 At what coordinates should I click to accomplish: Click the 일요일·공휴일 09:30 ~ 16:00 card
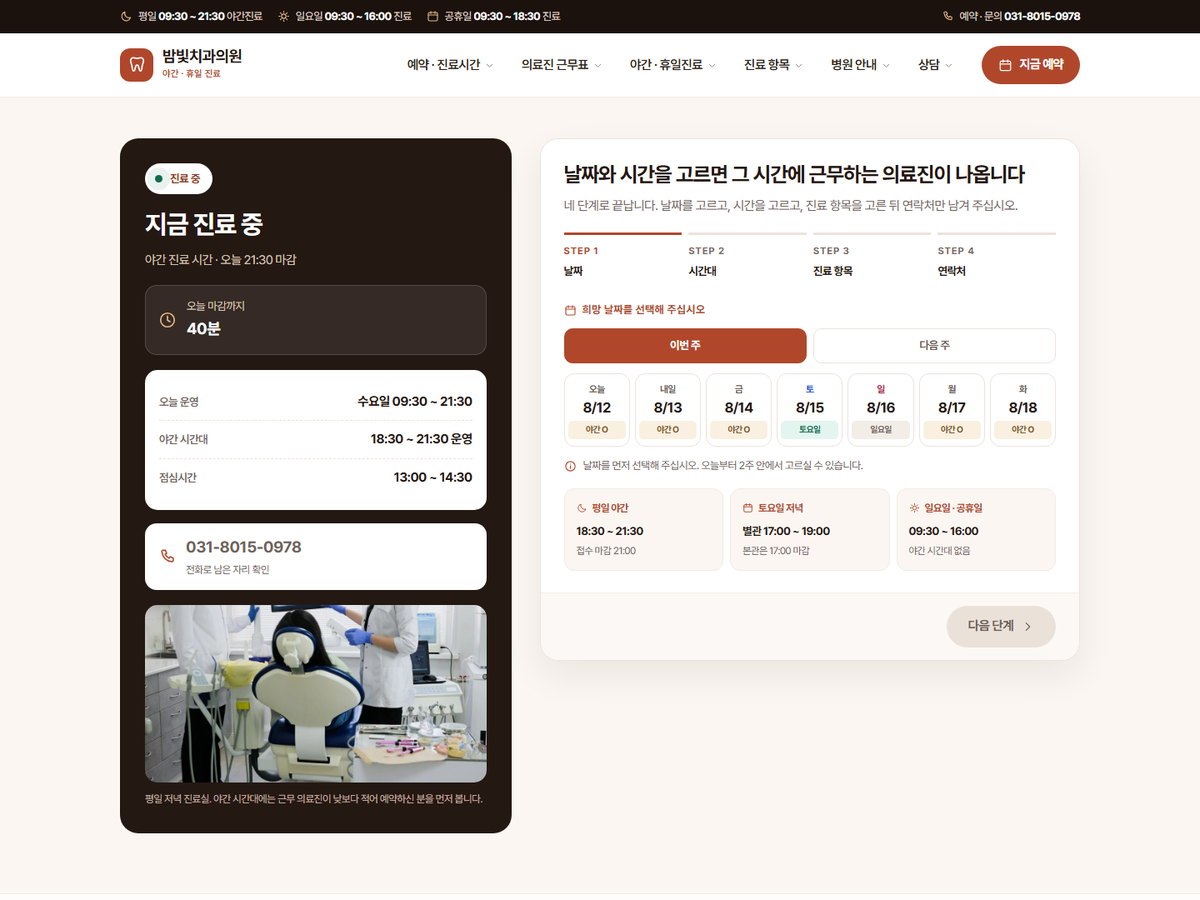(x=976, y=530)
